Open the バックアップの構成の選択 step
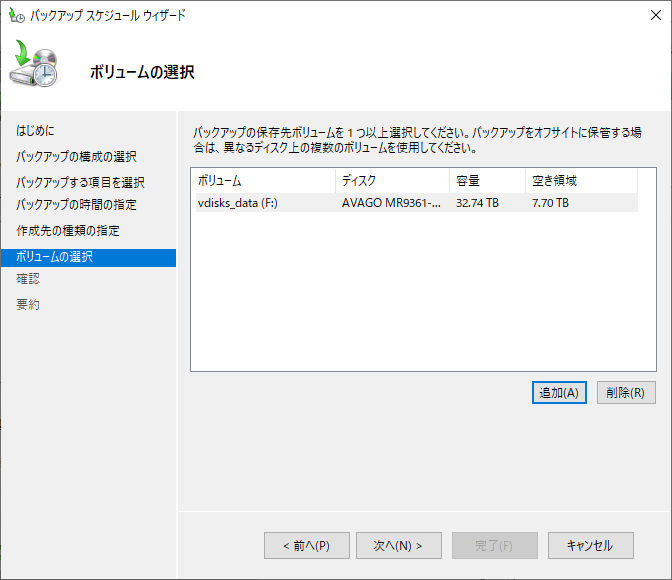 76,156
